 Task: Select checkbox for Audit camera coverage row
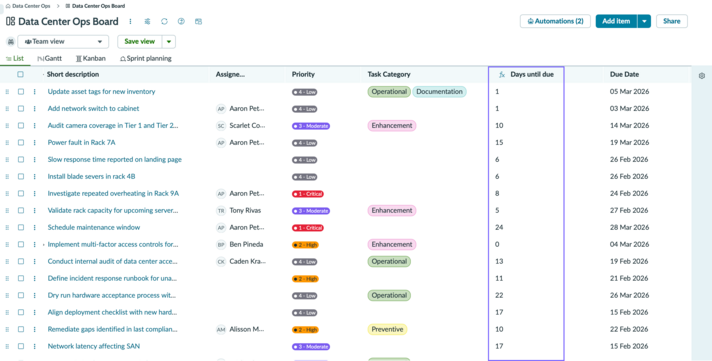click(21, 126)
